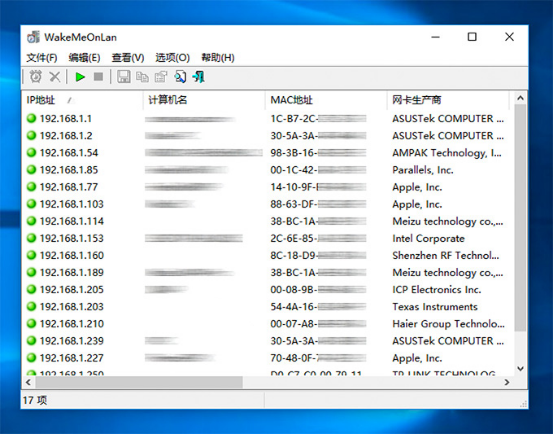This screenshot has height=434, width=554.
Task: Open the 文件(F) menu
Action: pos(42,58)
